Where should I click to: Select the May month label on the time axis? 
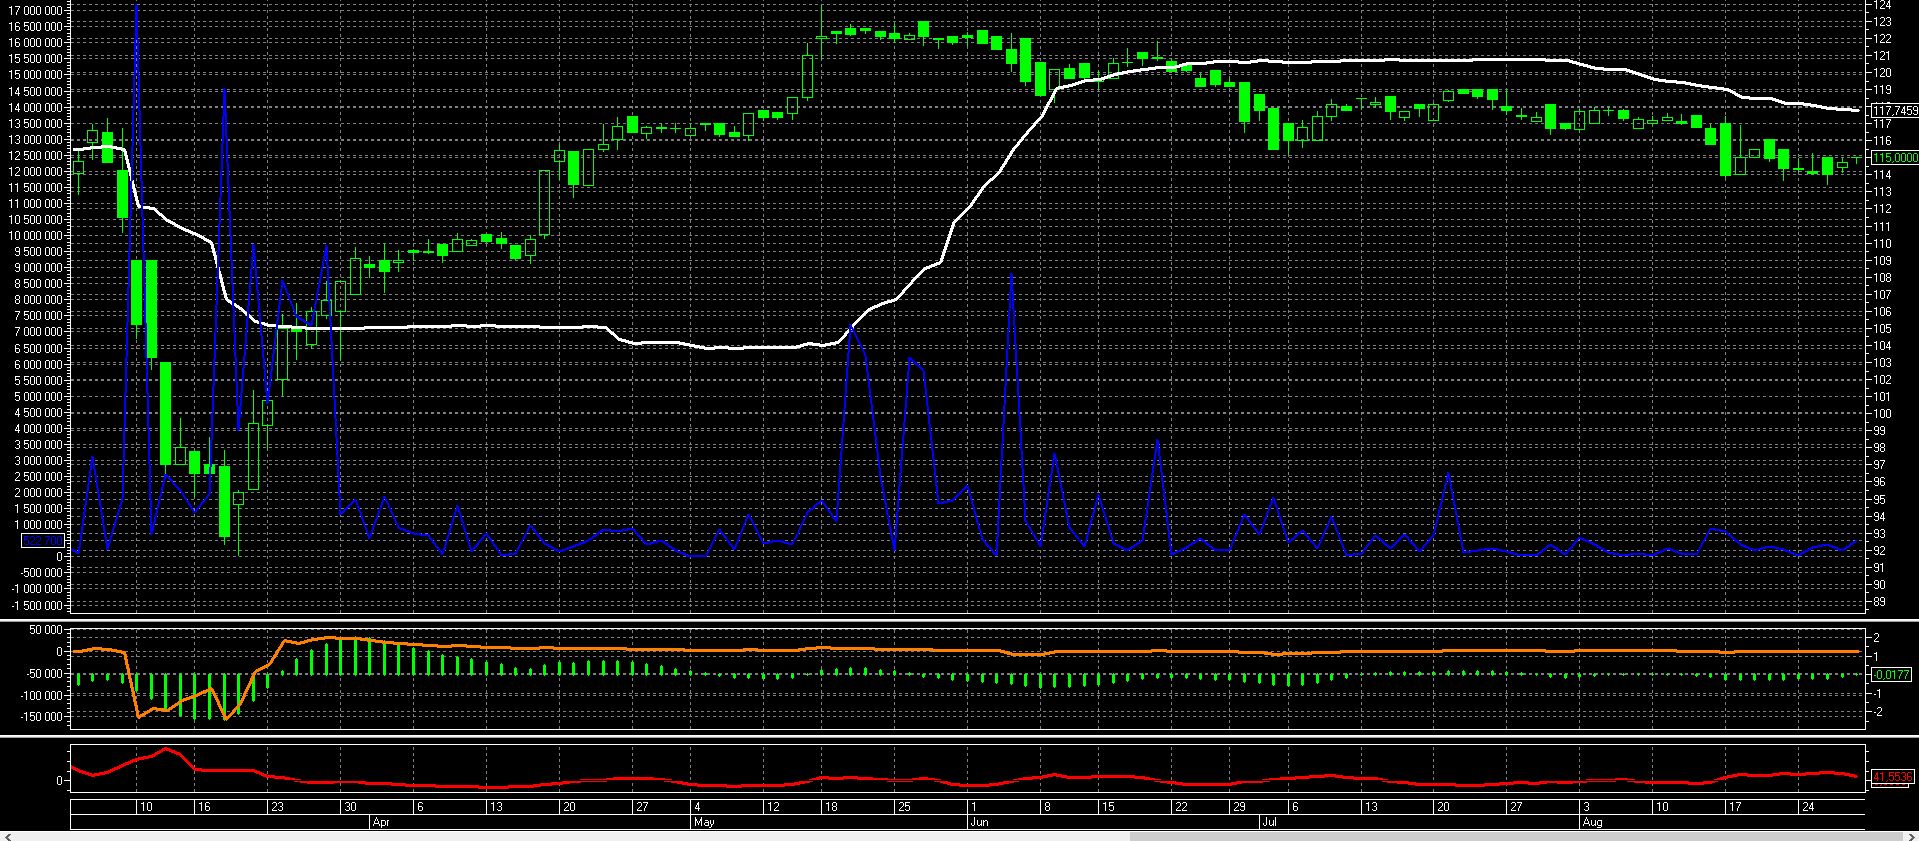coord(704,822)
